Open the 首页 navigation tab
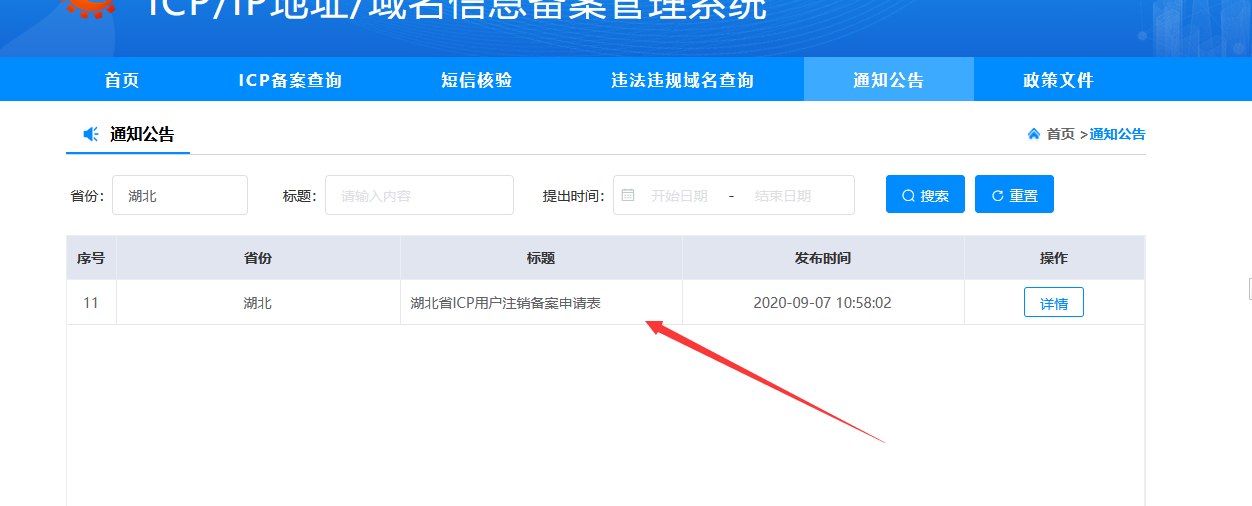 [122, 80]
